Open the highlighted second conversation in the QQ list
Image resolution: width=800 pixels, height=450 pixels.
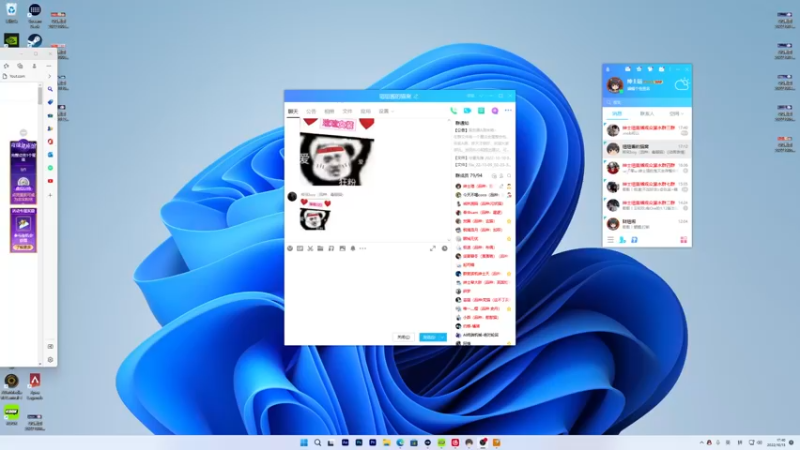coord(647,149)
